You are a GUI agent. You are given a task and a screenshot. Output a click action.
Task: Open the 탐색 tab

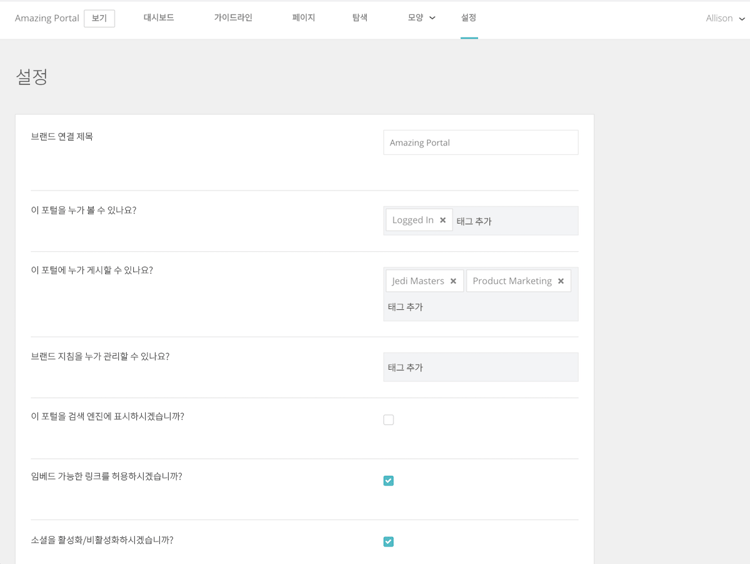click(360, 18)
